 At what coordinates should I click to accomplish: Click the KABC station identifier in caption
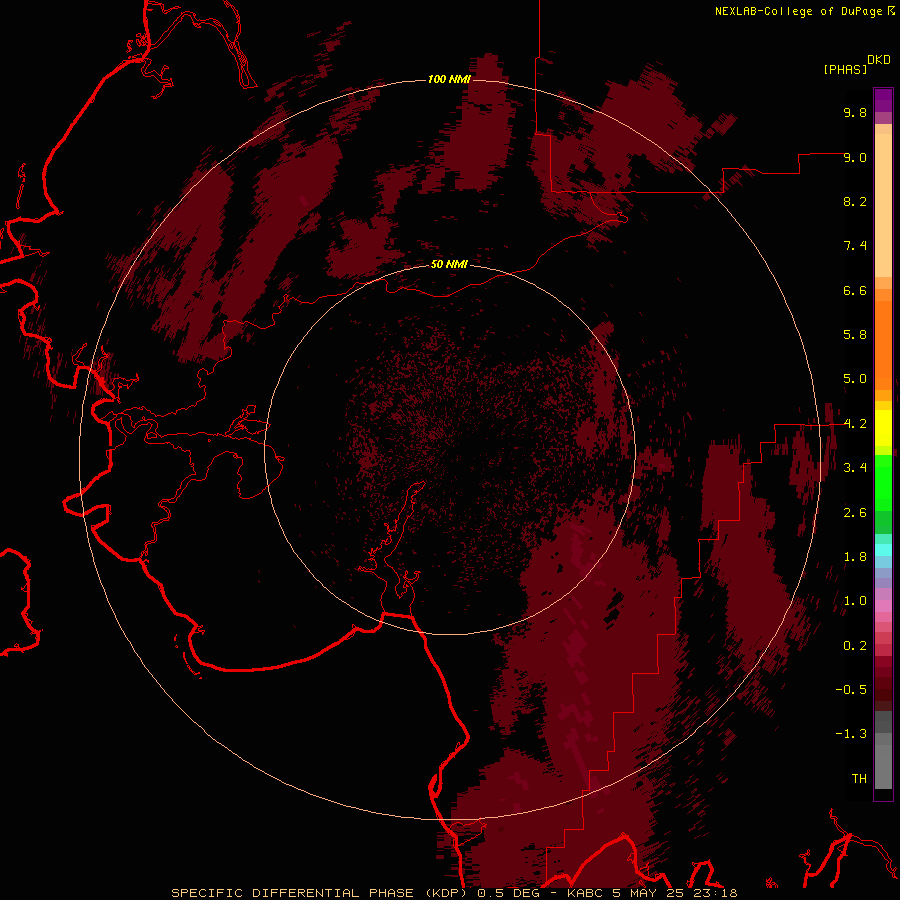click(584, 893)
